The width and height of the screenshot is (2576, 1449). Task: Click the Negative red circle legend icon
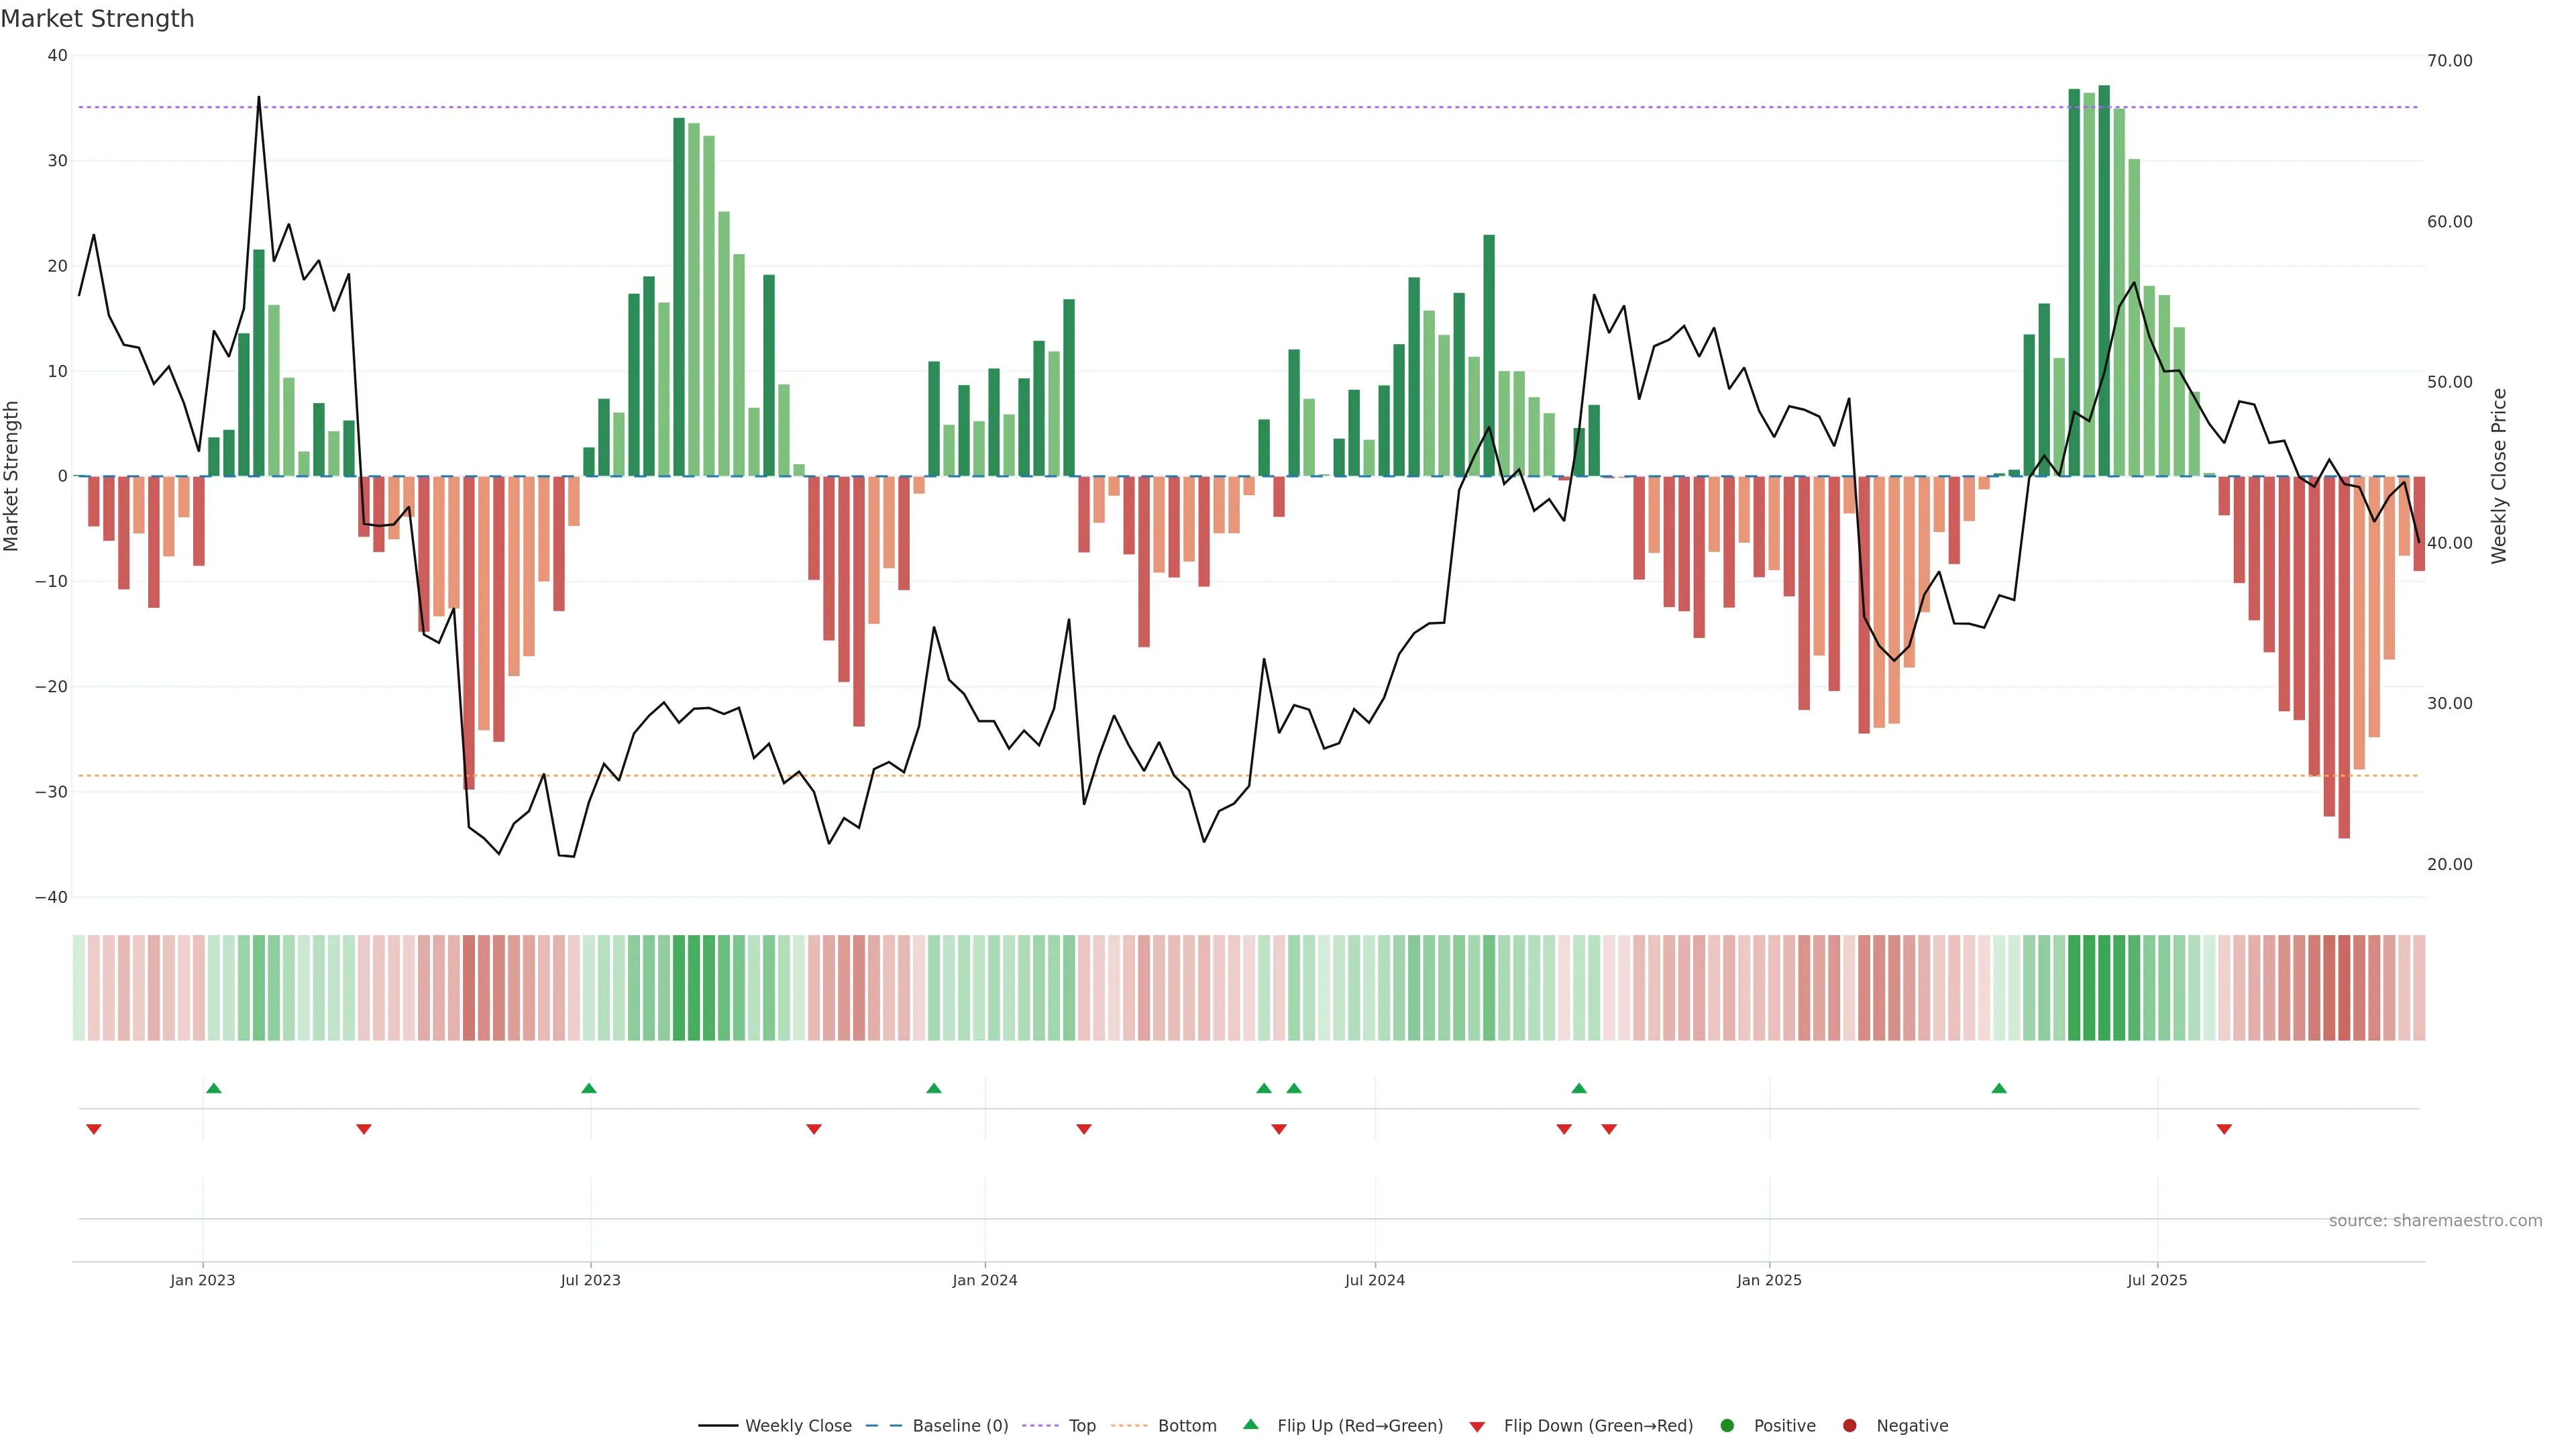coord(1849,1426)
